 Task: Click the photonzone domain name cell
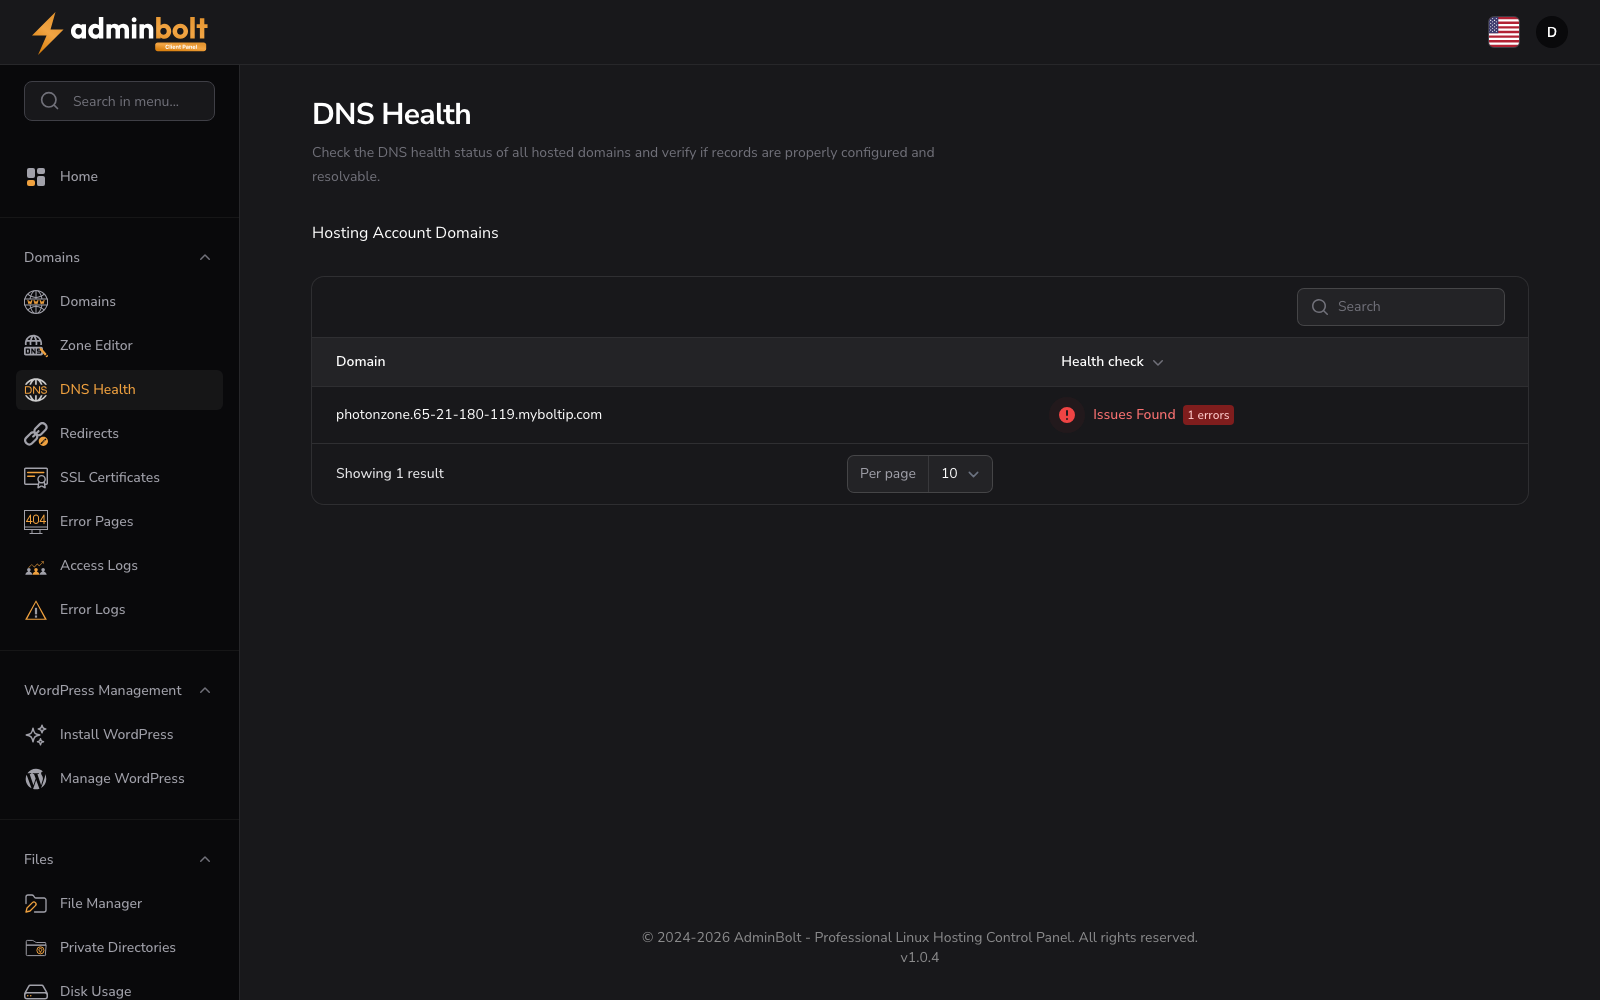[x=469, y=415]
